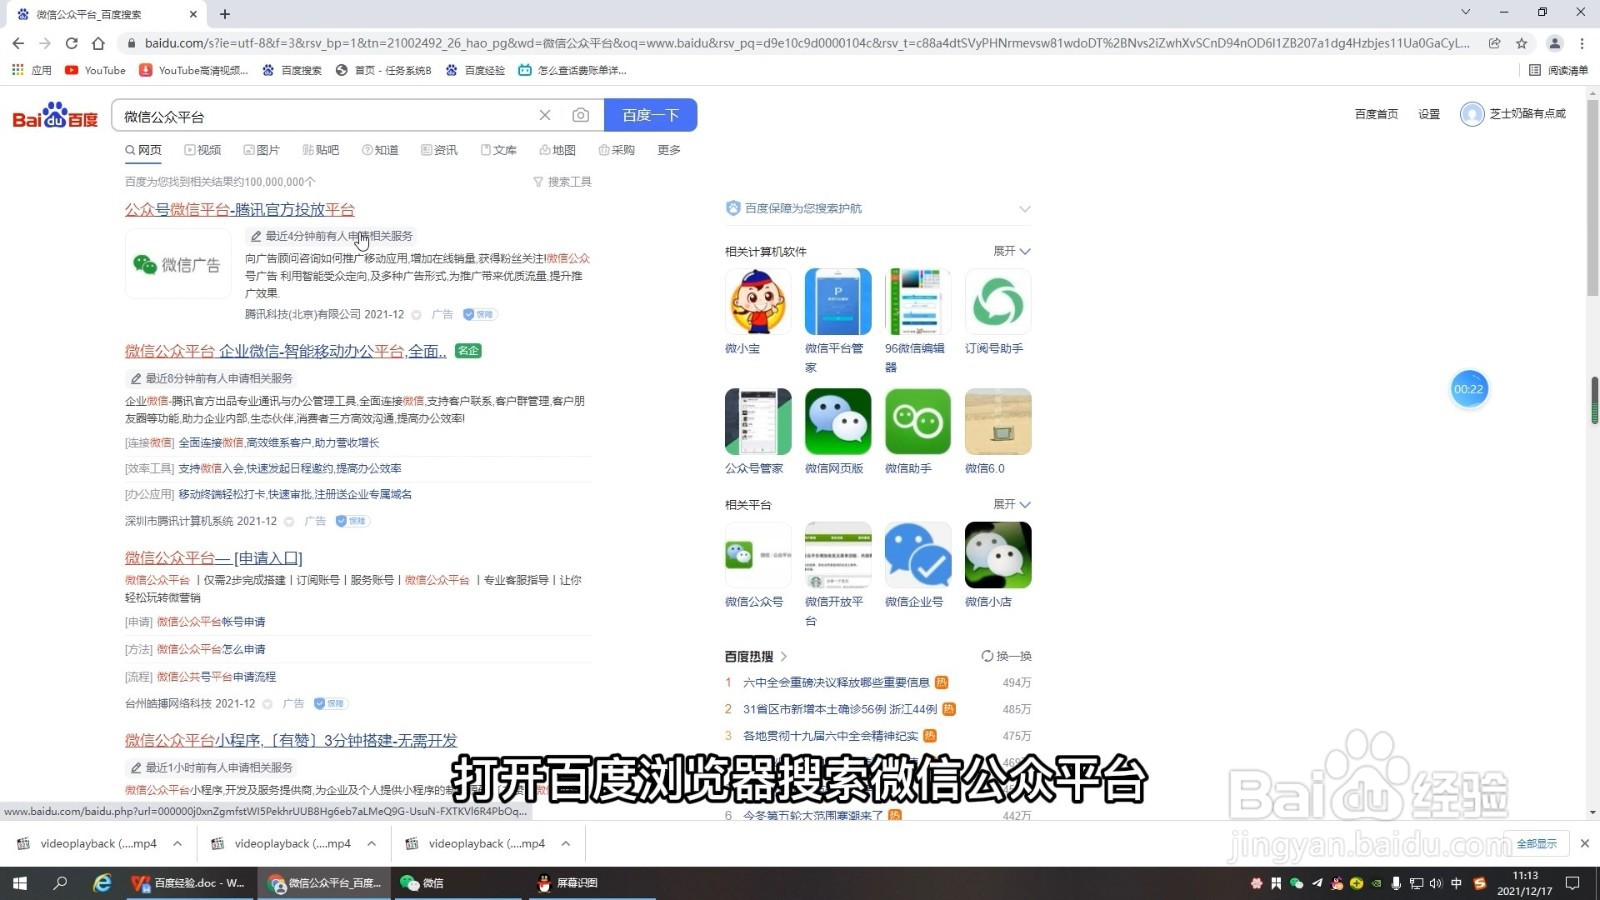
Task: Switch to the 图片 search tab
Action: (262, 150)
